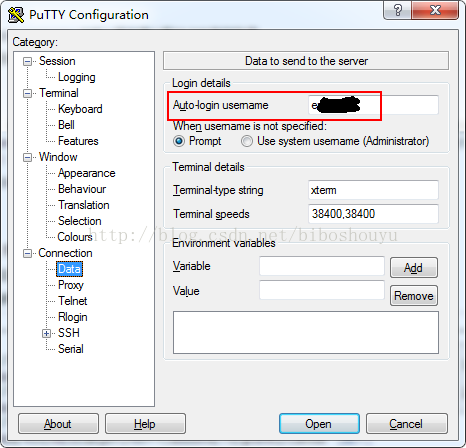Click the Value label

(x=186, y=291)
